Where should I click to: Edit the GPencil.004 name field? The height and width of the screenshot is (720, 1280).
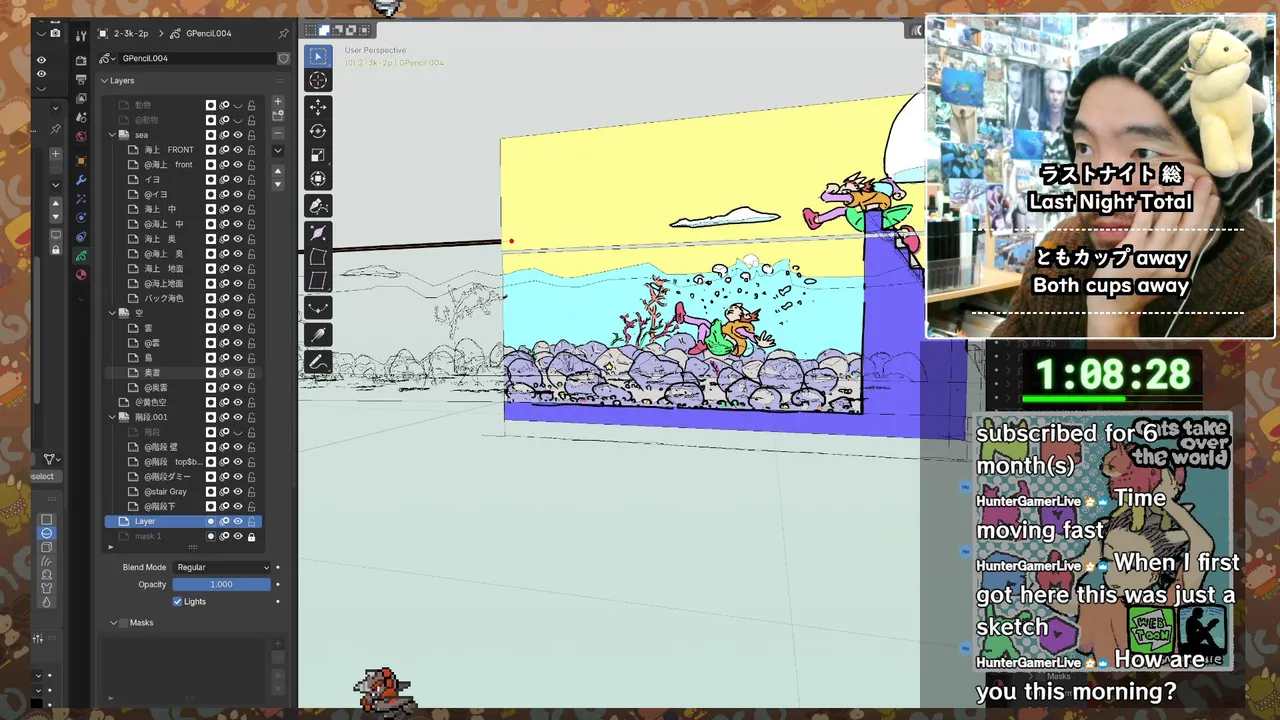pyautogui.click(x=196, y=58)
